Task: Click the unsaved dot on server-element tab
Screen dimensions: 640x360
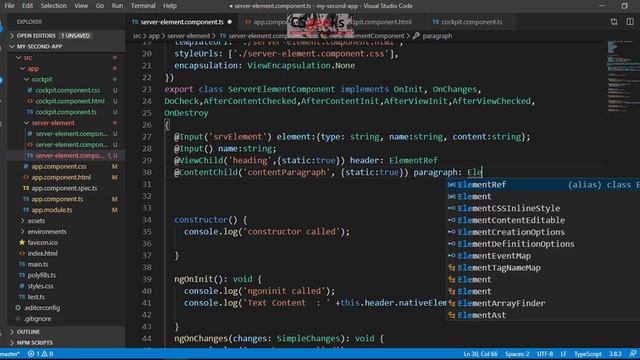Action: 230,22
